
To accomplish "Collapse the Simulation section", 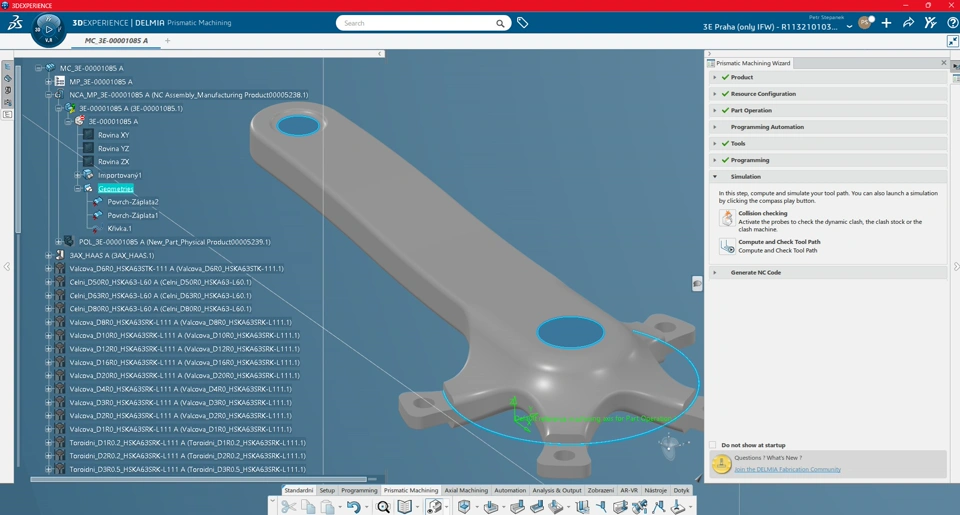I will [714, 176].
